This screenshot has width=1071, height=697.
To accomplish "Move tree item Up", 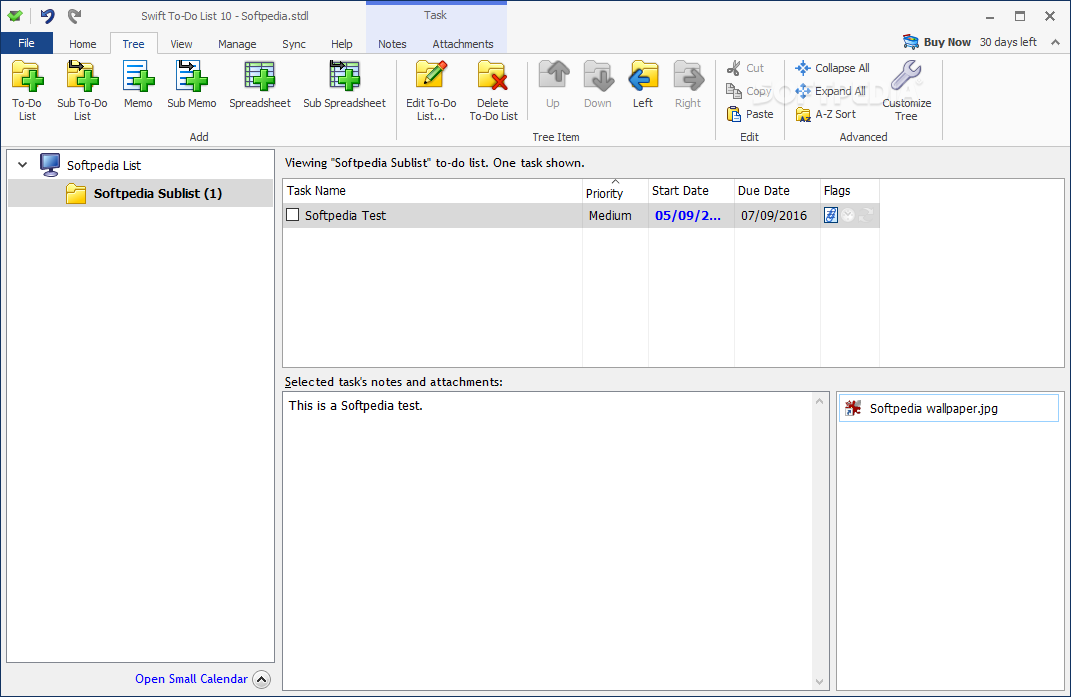I will pyautogui.click(x=553, y=85).
